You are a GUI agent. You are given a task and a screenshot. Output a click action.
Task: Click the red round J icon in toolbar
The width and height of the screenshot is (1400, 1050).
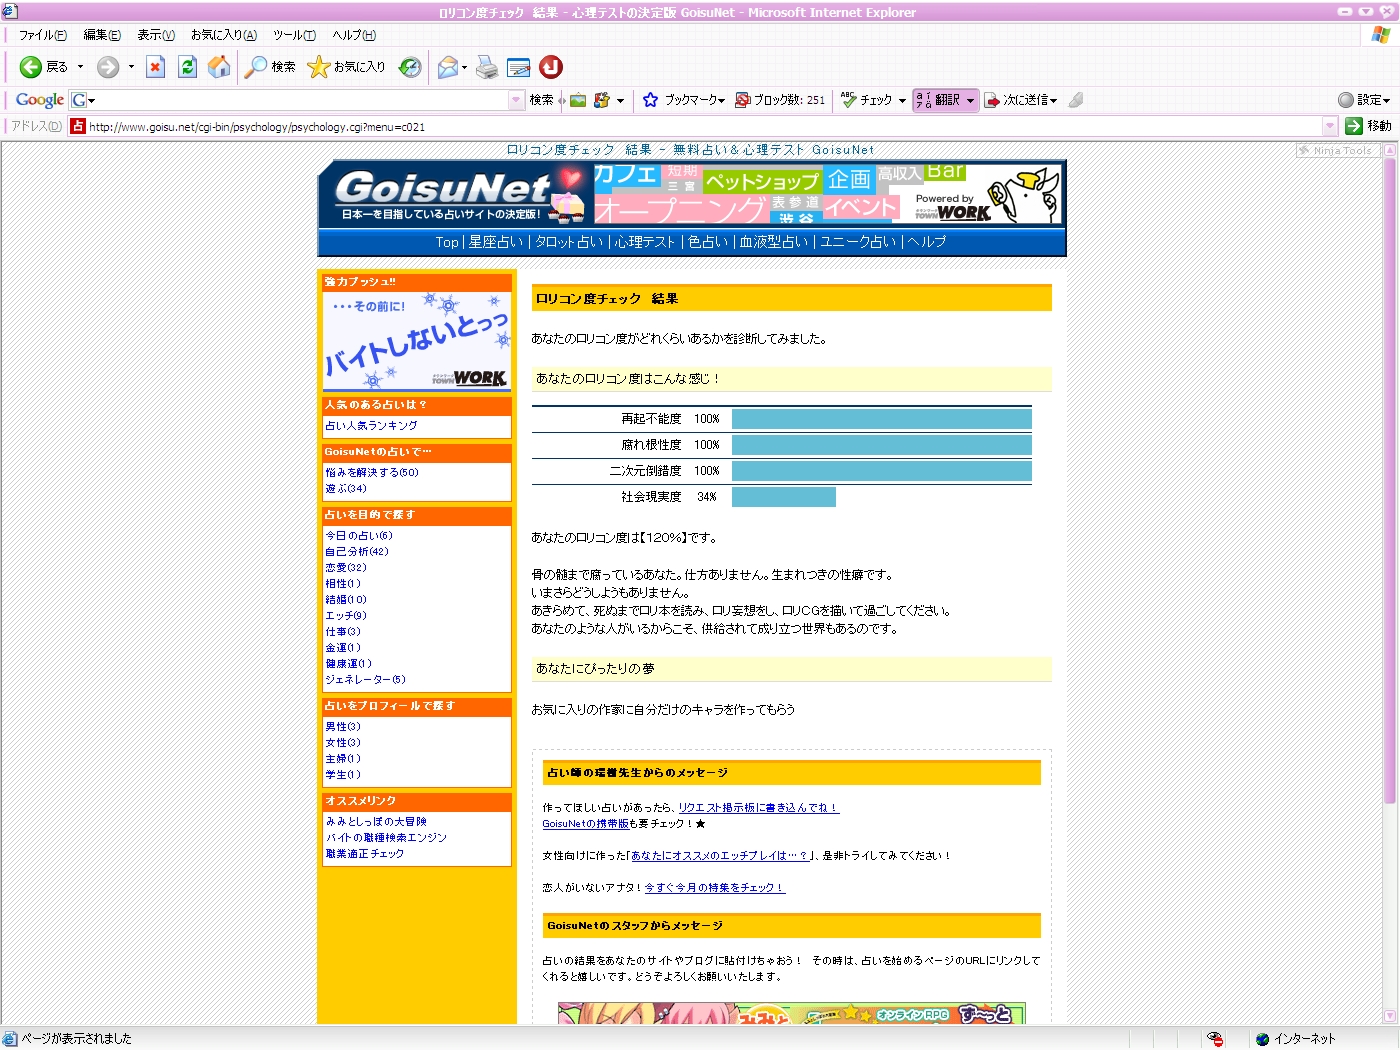point(551,67)
